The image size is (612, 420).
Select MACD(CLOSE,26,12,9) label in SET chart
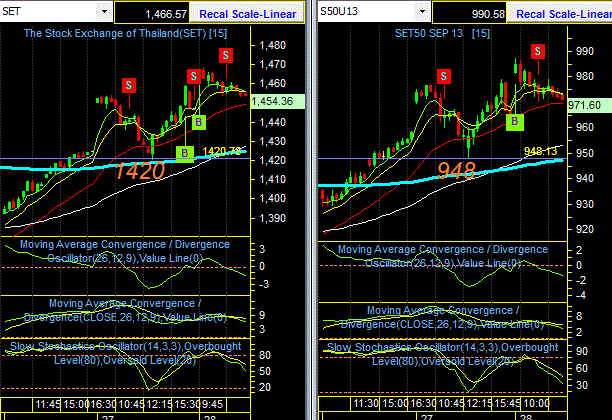click(125, 310)
